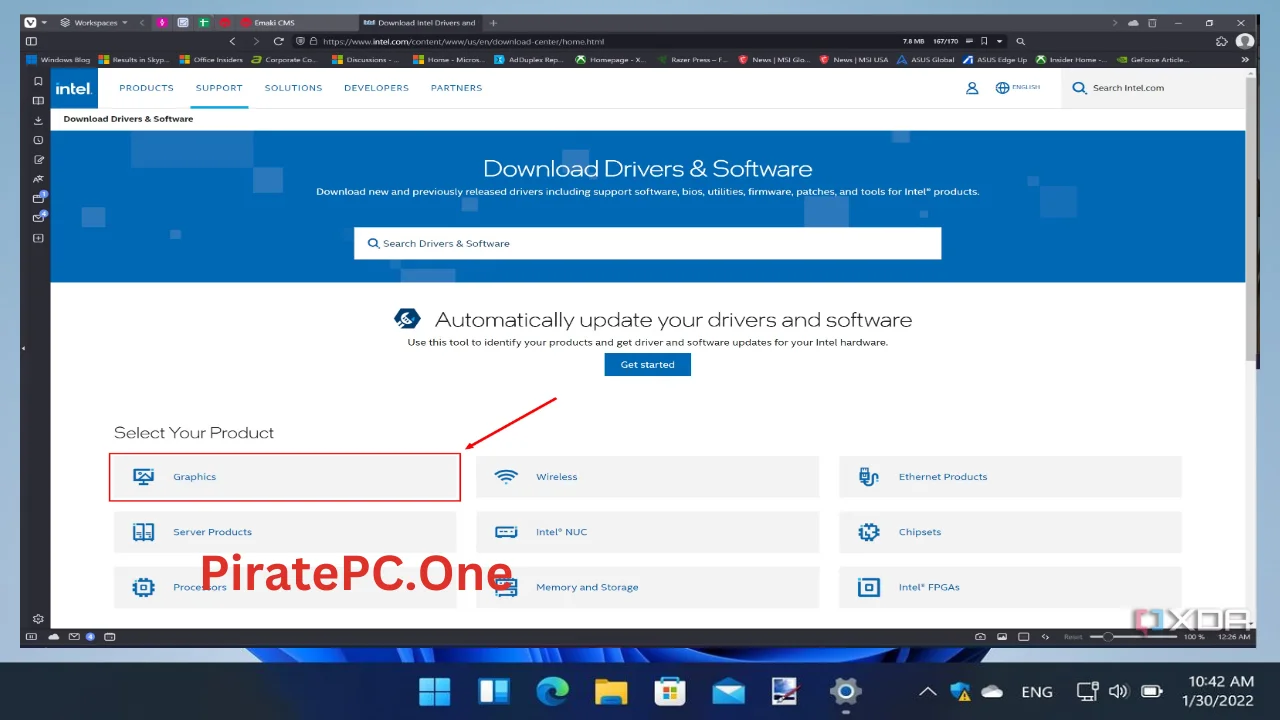1280x720 pixels.
Task: Open a new browser tab
Action: (493, 22)
